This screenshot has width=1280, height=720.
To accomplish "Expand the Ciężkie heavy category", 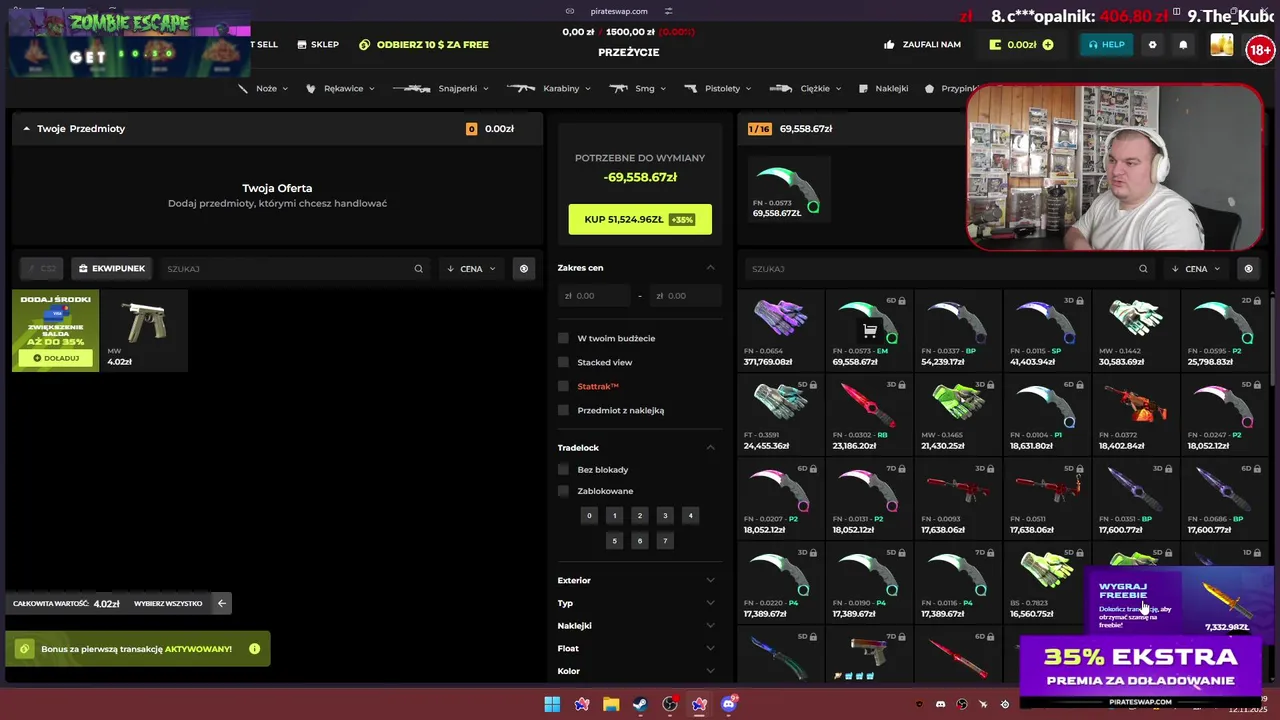I will click(x=805, y=88).
